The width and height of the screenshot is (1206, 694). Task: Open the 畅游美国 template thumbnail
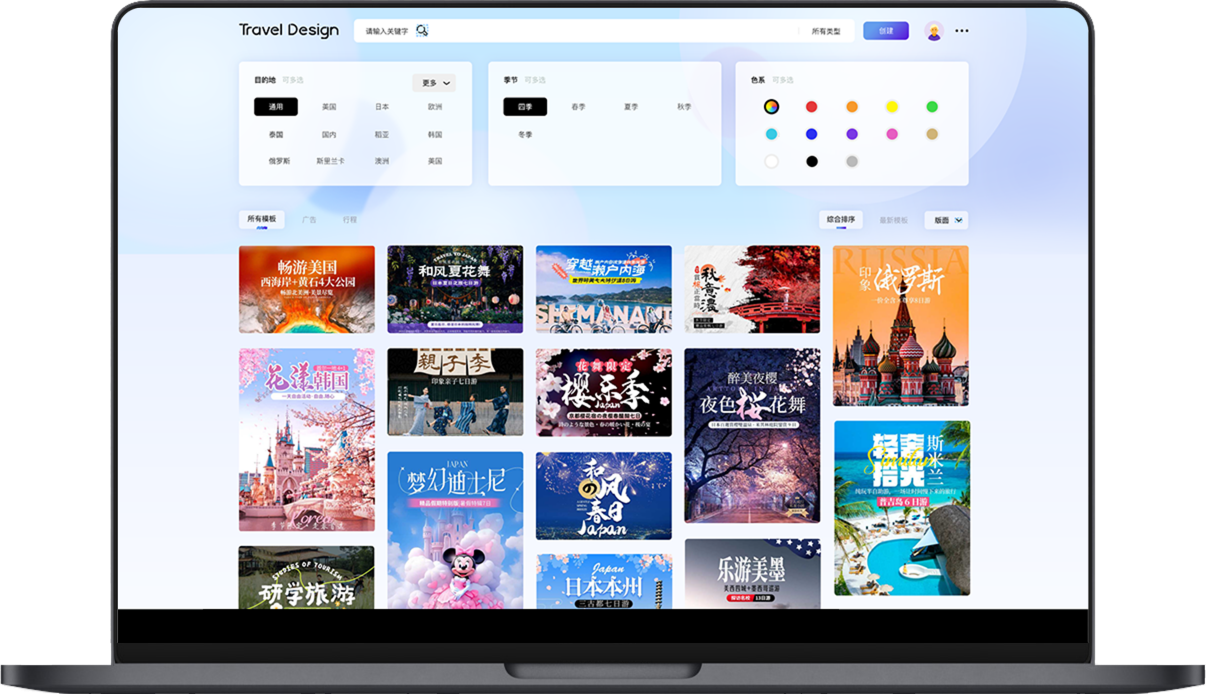pos(307,289)
